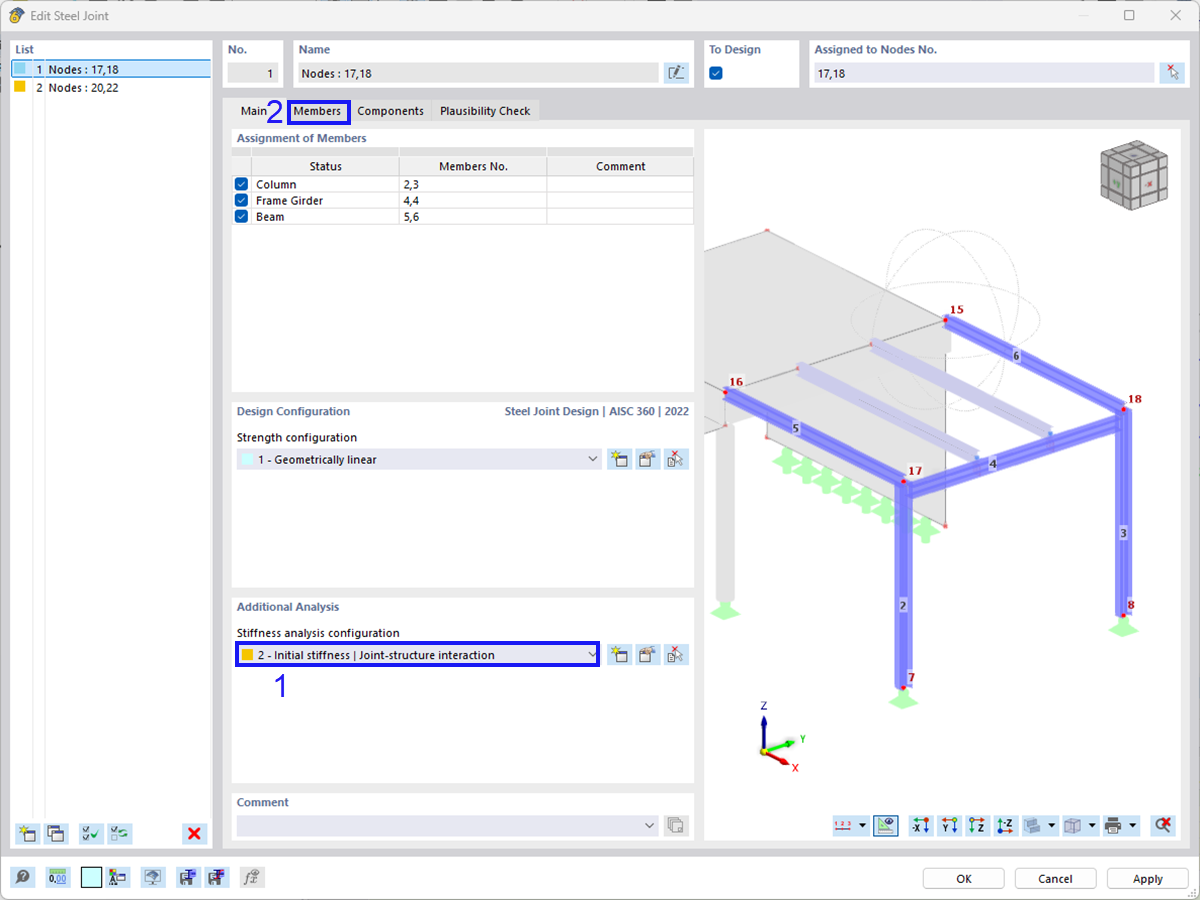The image size is (1200, 900).
Task: Create a new steel joint in list
Action: click(x=28, y=833)
